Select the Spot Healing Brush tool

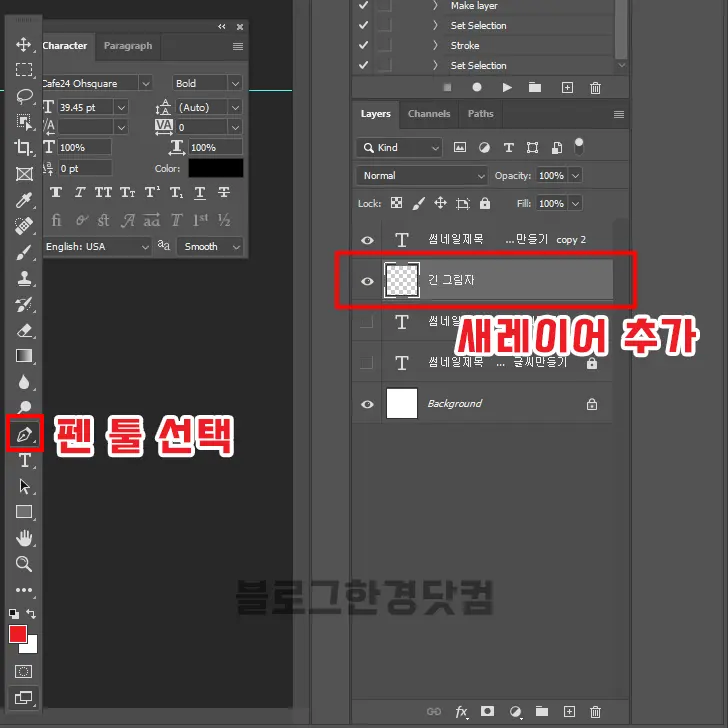click(x=24, y=226)
